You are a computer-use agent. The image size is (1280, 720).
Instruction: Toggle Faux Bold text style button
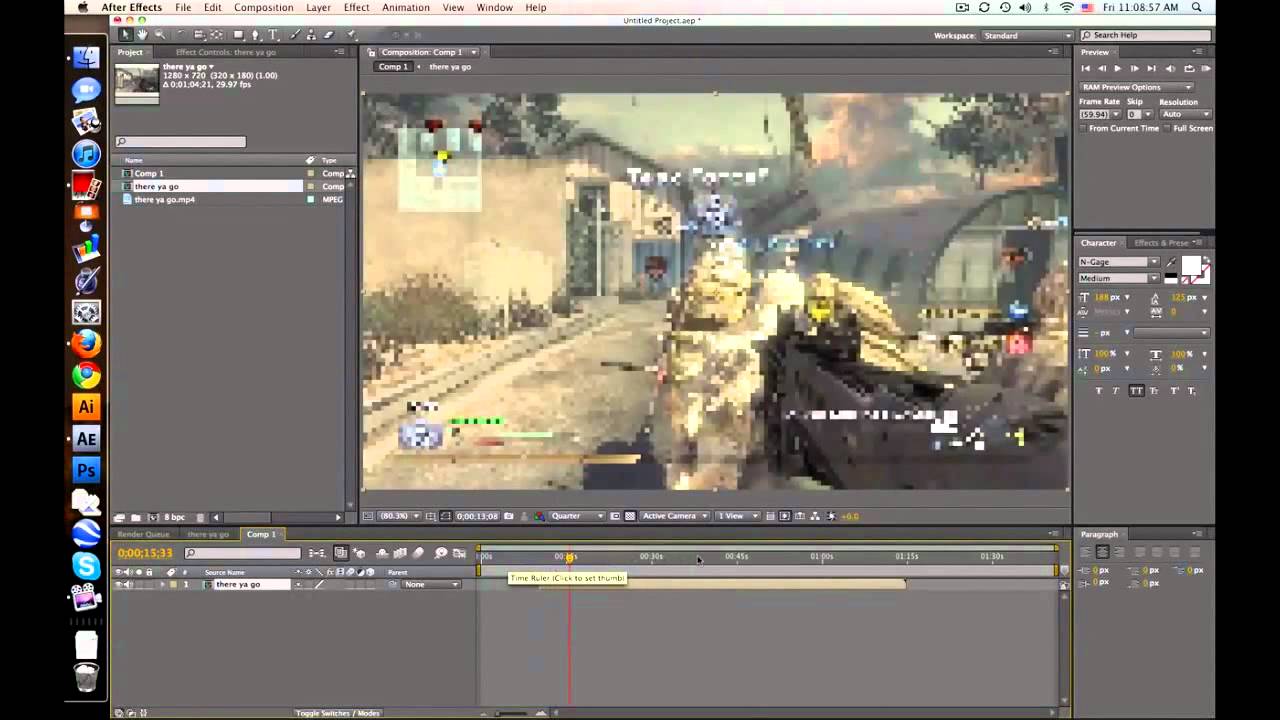click(1098, 391)
